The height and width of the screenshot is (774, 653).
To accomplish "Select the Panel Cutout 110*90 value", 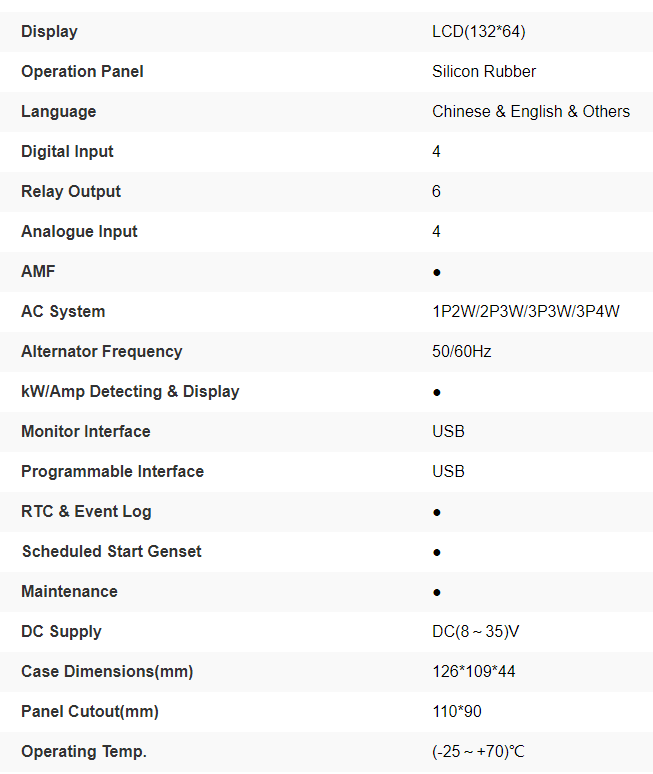I will coord(455,712).
